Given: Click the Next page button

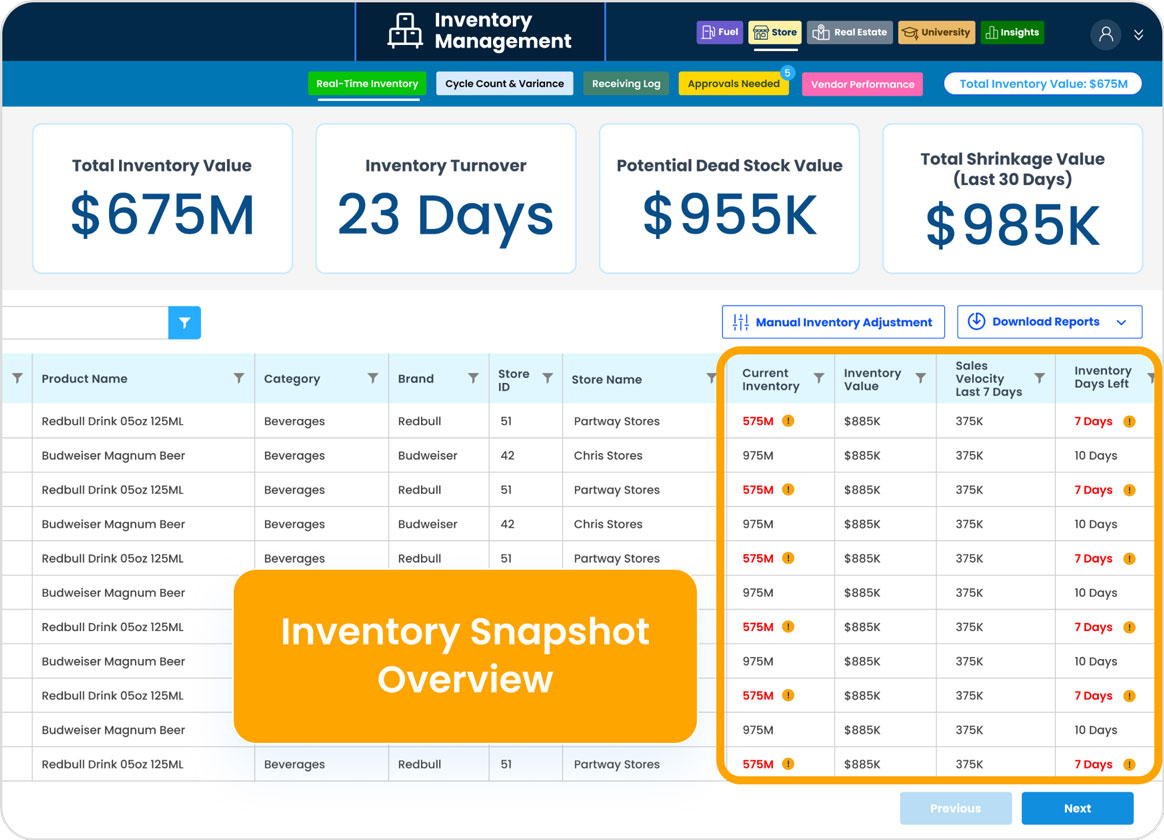Looking at the screenshot, I should coord(1077,808).
